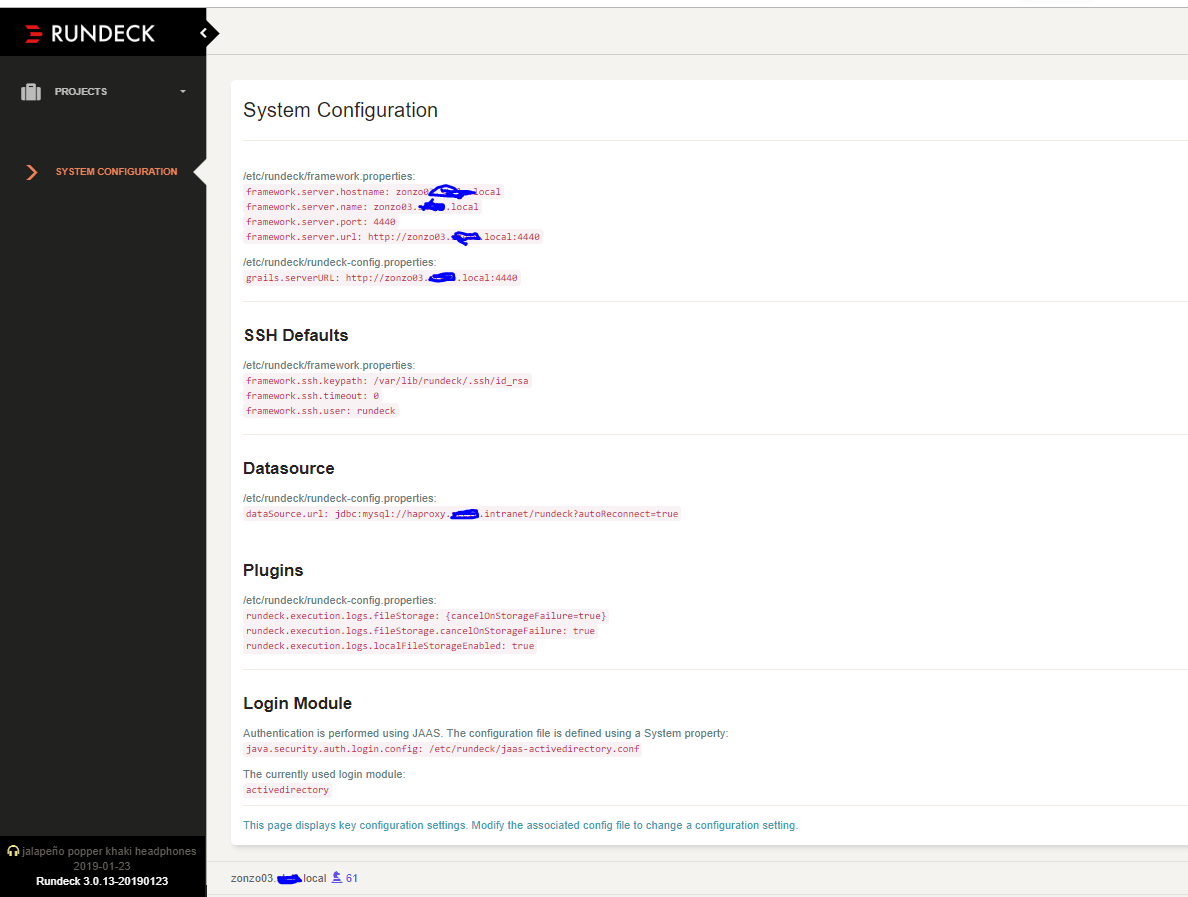Select the fileStorage {cancelOnStorageFailure=true} line
1188x897 pixels.
(426, 616)
